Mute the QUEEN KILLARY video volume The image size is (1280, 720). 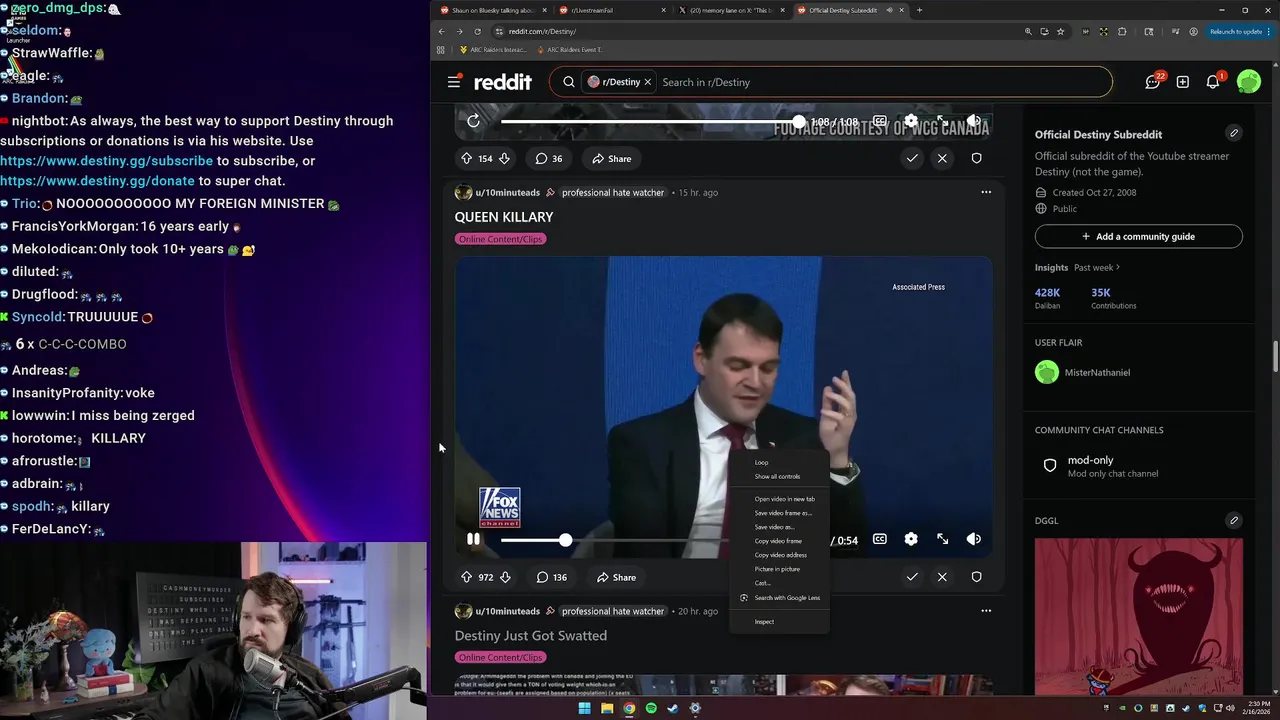tap(974, 539)
